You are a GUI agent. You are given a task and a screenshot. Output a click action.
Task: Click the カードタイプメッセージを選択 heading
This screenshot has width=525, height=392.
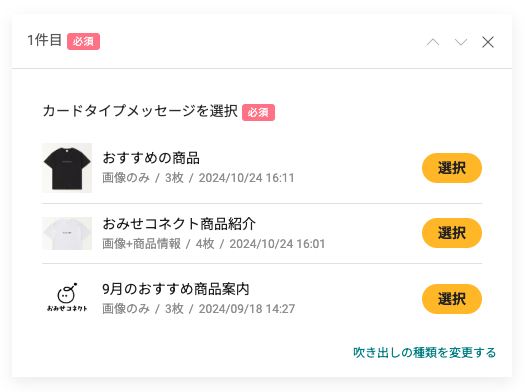point(140,111)
